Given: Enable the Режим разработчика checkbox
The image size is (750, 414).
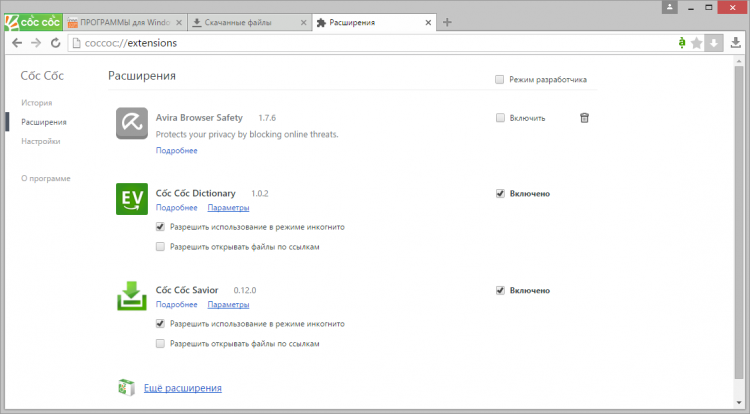Looking at the screenshot, I should [499, 80].
